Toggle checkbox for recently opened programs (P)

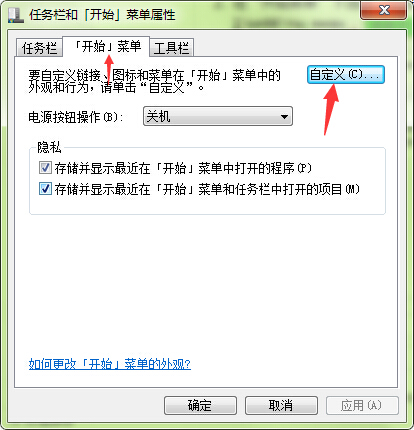pyautogui.click(x=45, y=168)
